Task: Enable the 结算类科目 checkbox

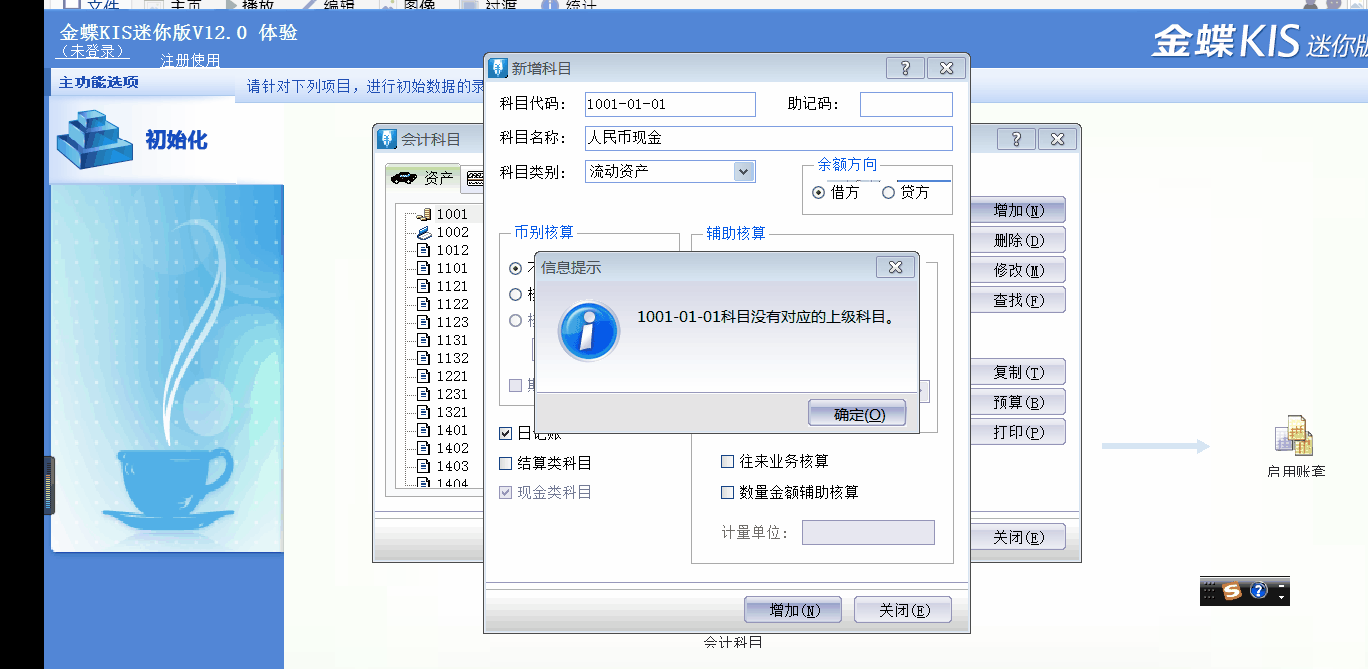Action: (x=506, y=463)
